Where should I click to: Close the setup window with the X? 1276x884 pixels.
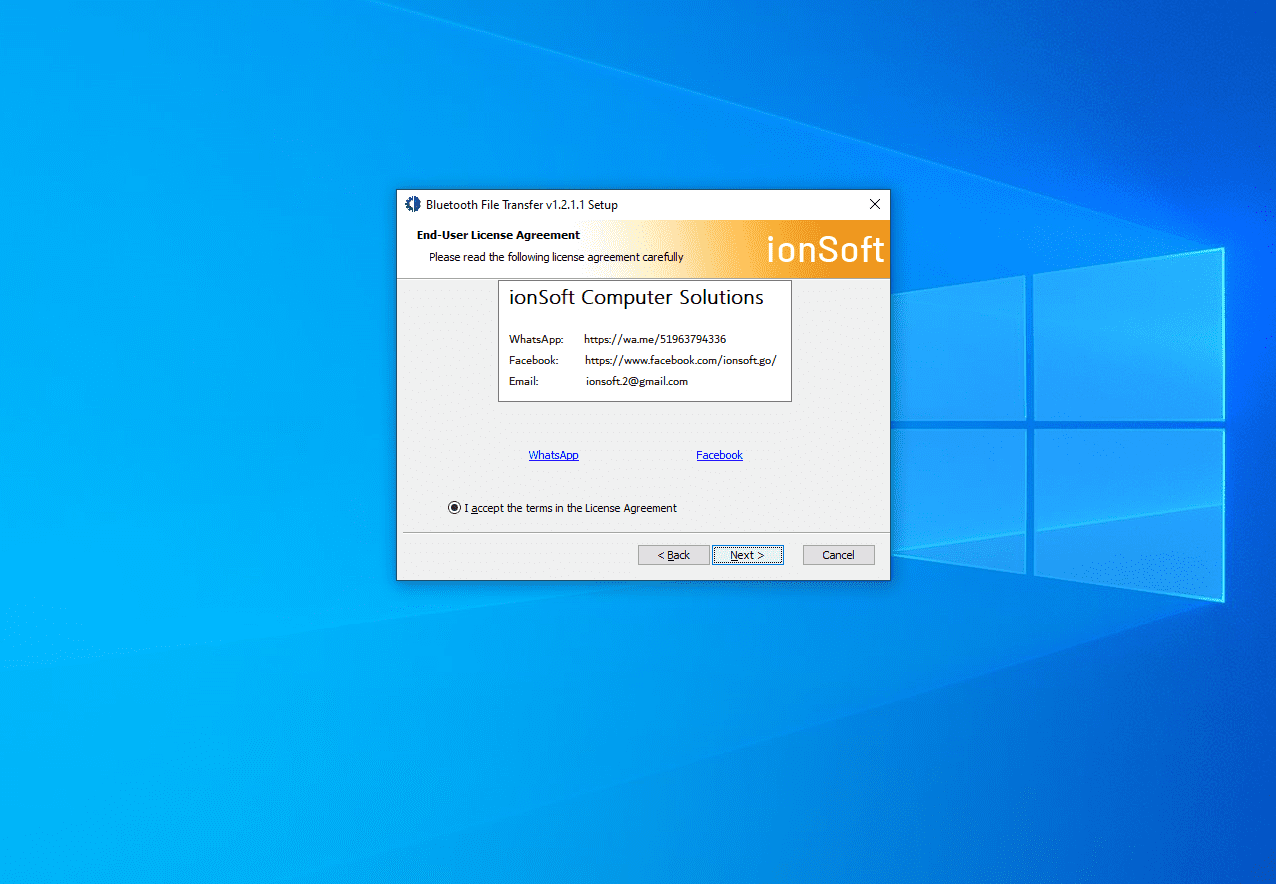coord(875,204)
